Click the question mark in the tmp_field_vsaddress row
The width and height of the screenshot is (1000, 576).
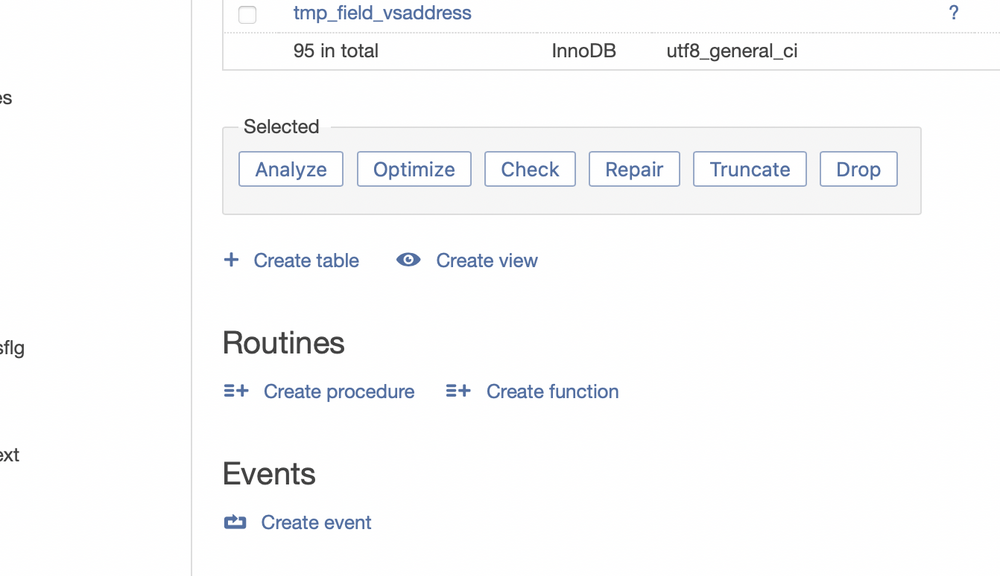click(953, 13)
